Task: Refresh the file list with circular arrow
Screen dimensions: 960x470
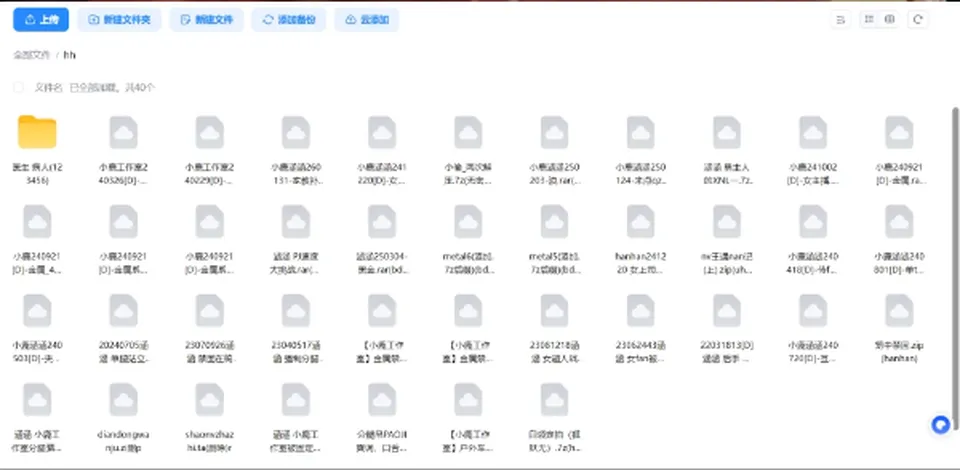Action: [918, 20]
